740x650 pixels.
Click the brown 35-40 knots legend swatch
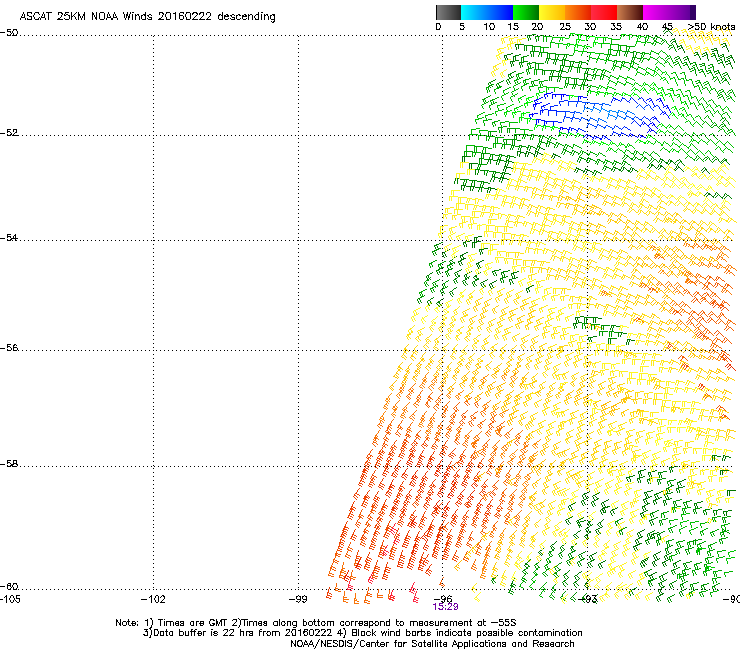tap(630, 12)
